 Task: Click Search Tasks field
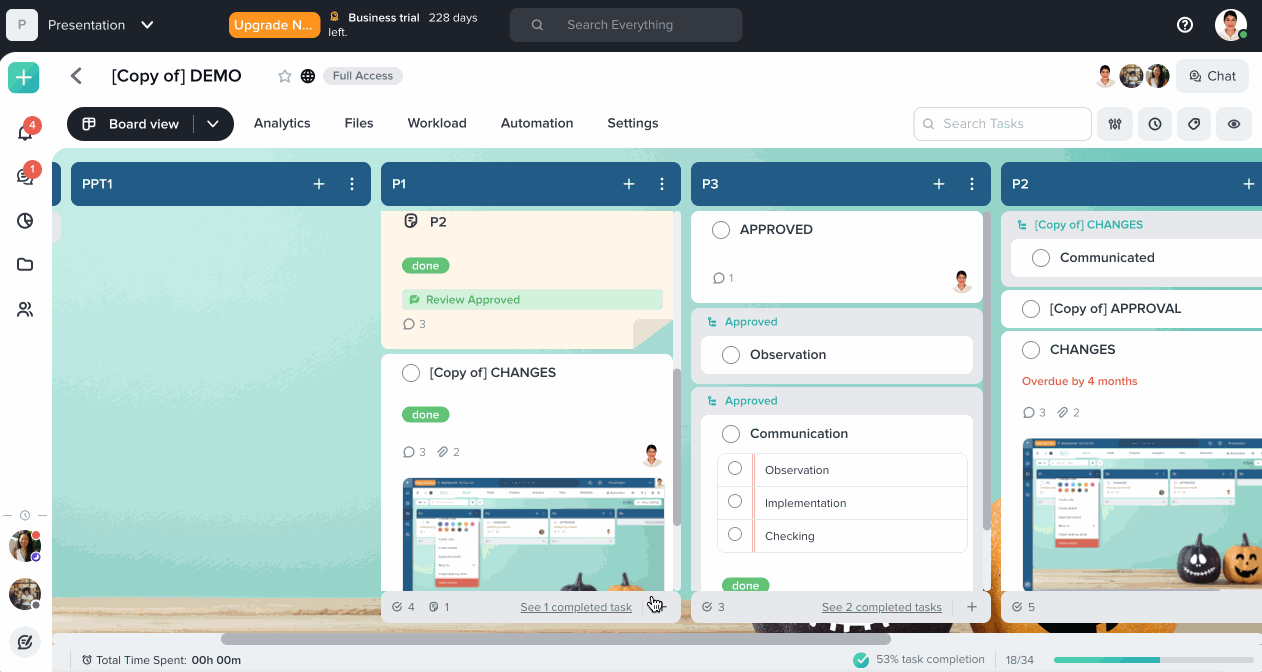click(1002, 124)
